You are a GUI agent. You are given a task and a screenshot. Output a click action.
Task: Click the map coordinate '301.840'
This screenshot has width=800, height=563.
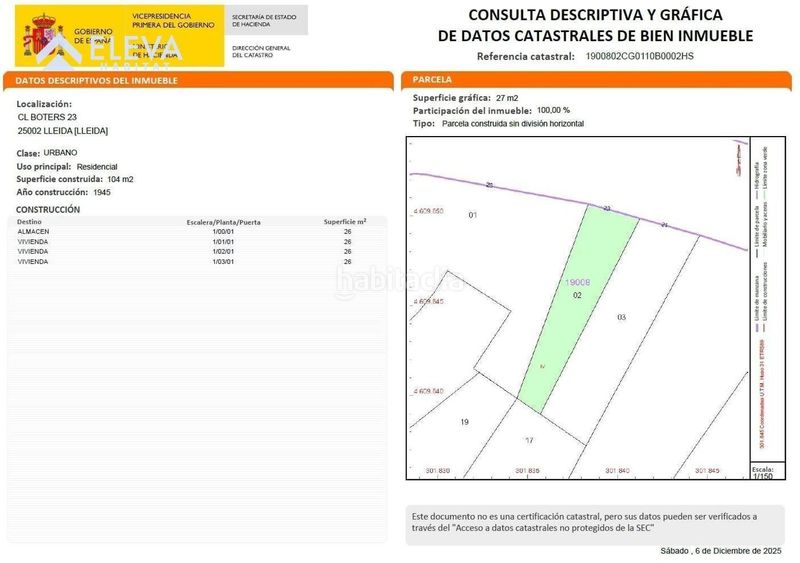coord(617,471)
